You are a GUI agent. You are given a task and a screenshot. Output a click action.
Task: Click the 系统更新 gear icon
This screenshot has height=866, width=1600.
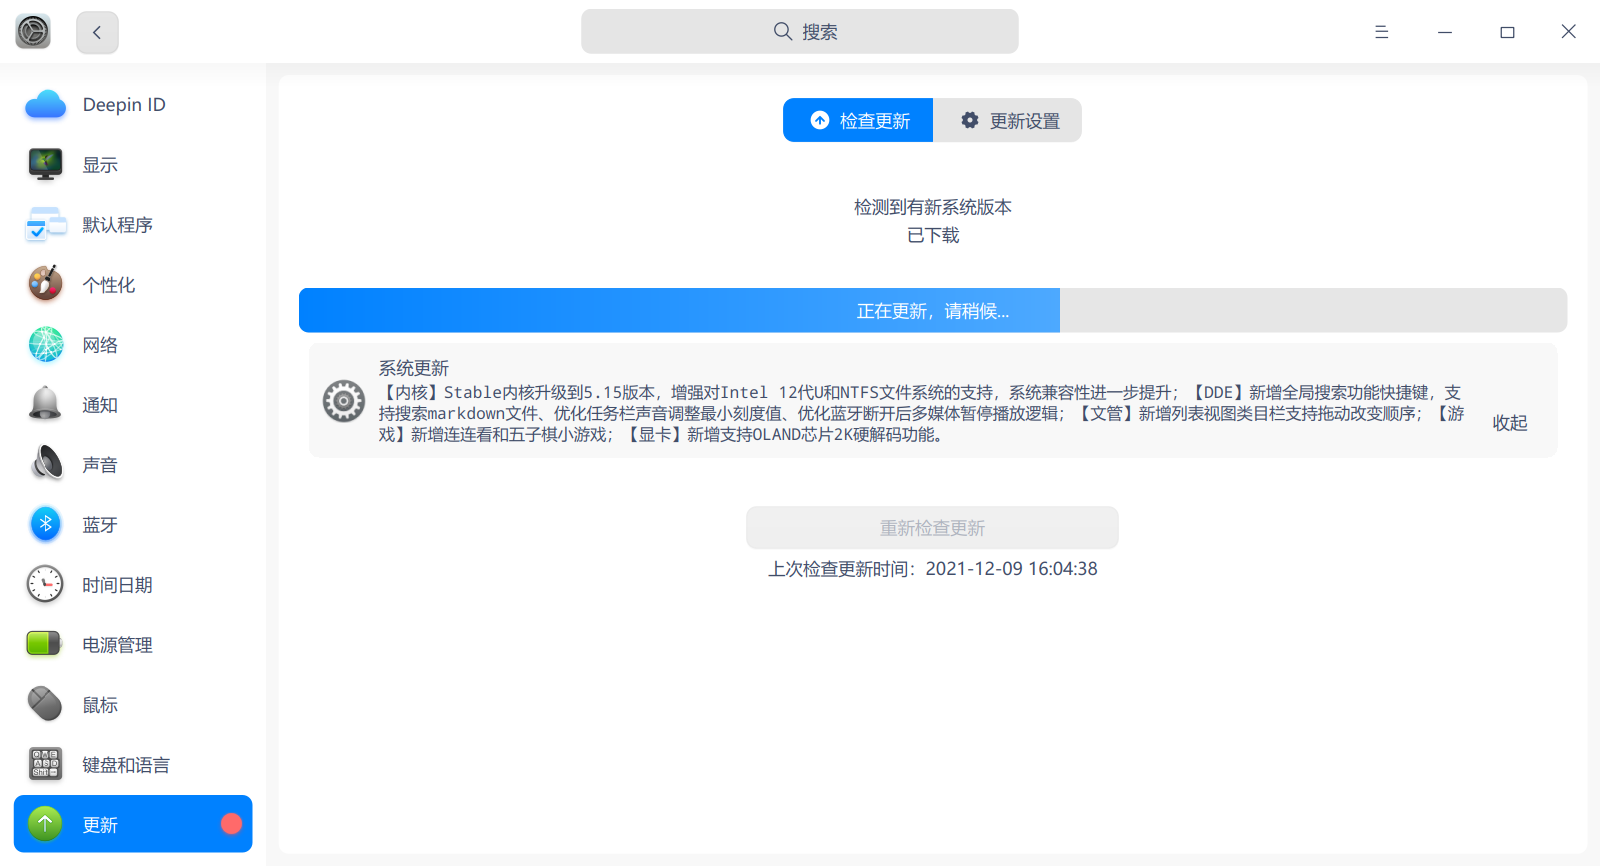[343, 401]
